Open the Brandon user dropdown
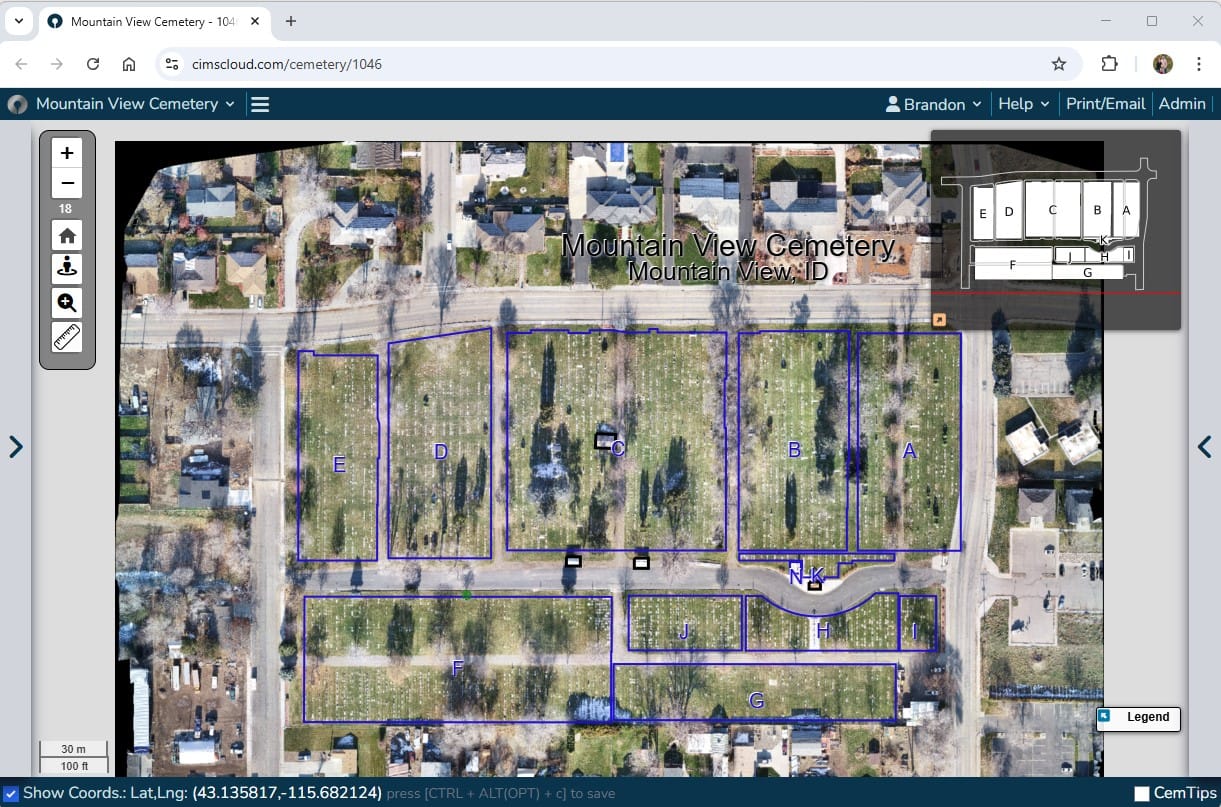The width and height of the screenshot is (1221, 807). (934, 104)
